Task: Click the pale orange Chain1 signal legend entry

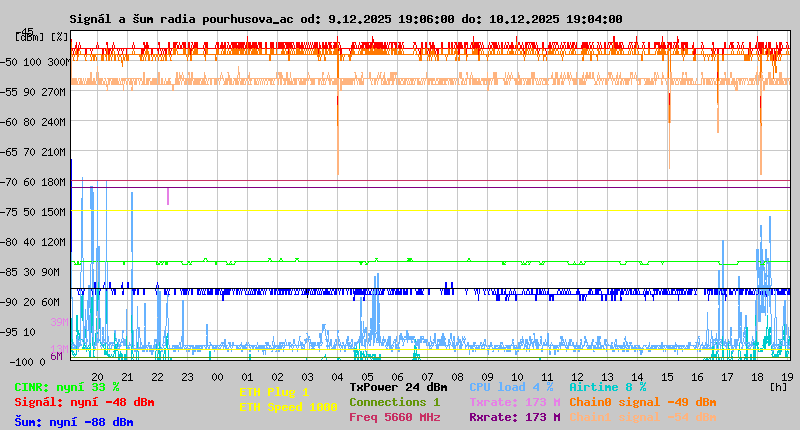Action: (x=642, y=417)
